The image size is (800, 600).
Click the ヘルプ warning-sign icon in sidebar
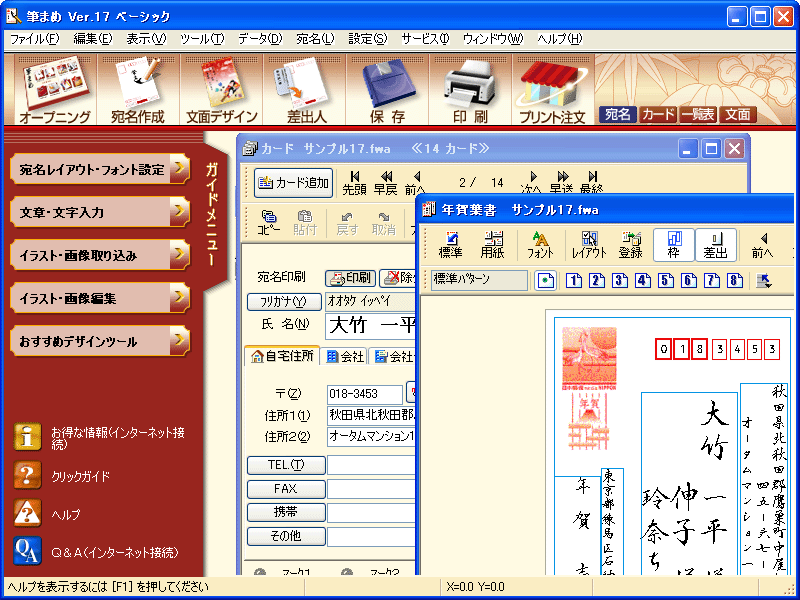[x=27, y=514]
